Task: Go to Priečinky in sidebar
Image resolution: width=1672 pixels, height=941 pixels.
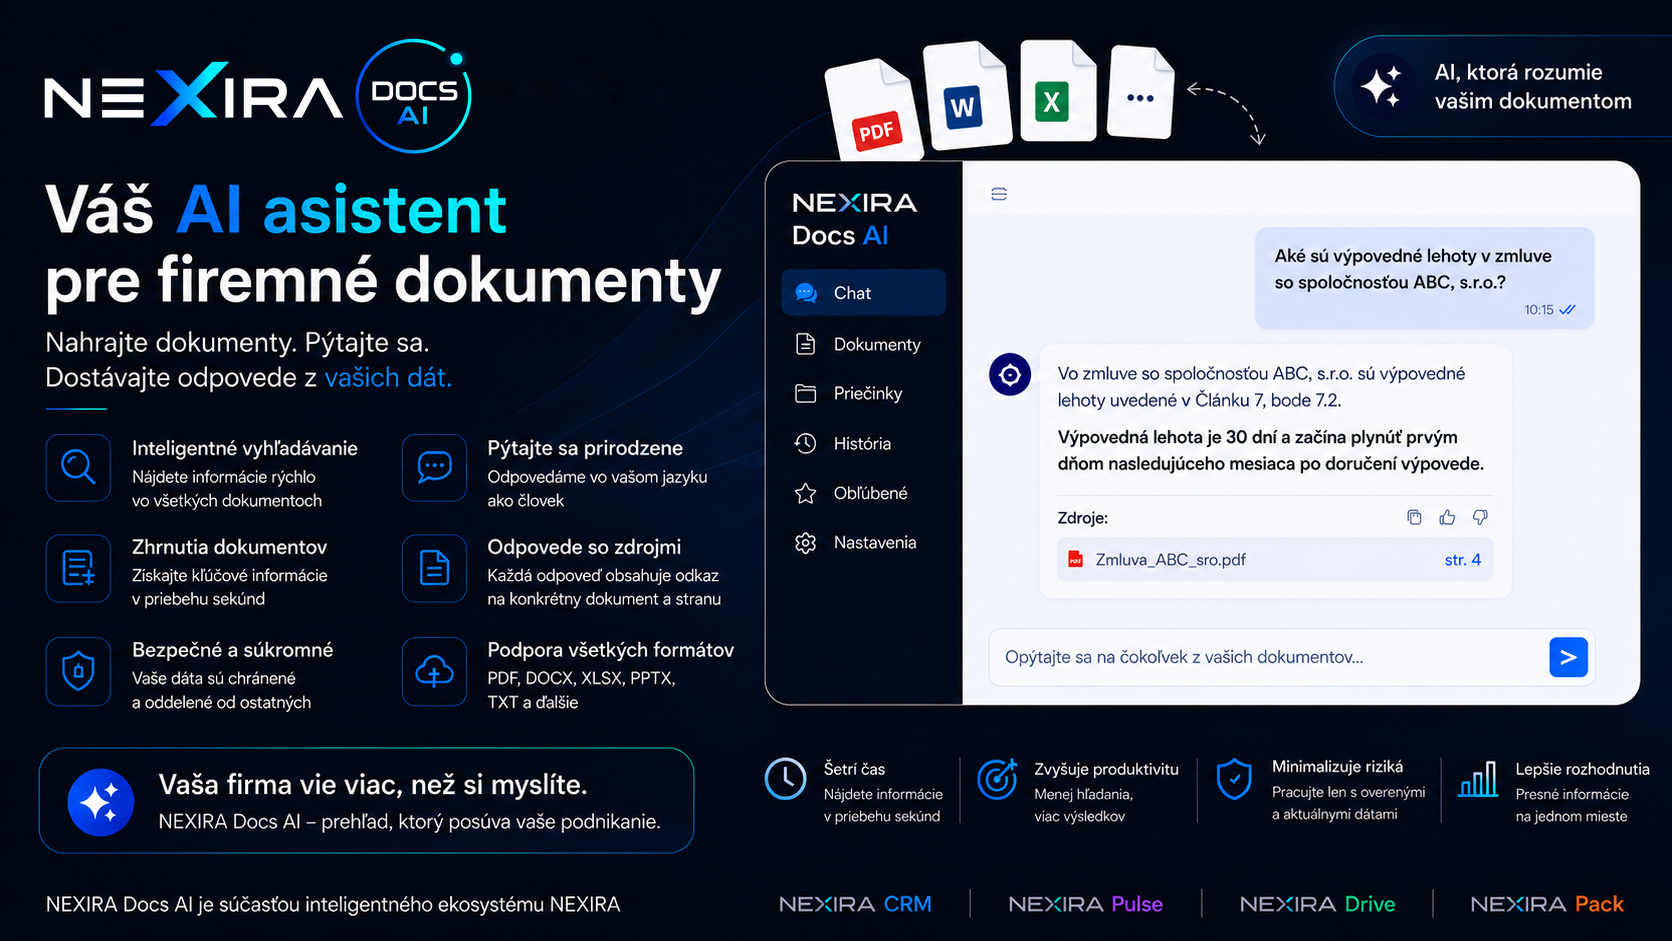Action: tap(863, 393)
